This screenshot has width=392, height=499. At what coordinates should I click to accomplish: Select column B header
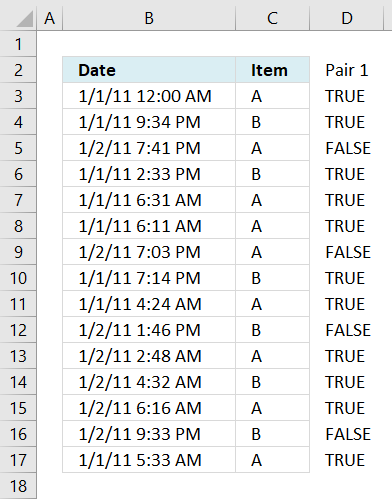[x=149, y=18]
